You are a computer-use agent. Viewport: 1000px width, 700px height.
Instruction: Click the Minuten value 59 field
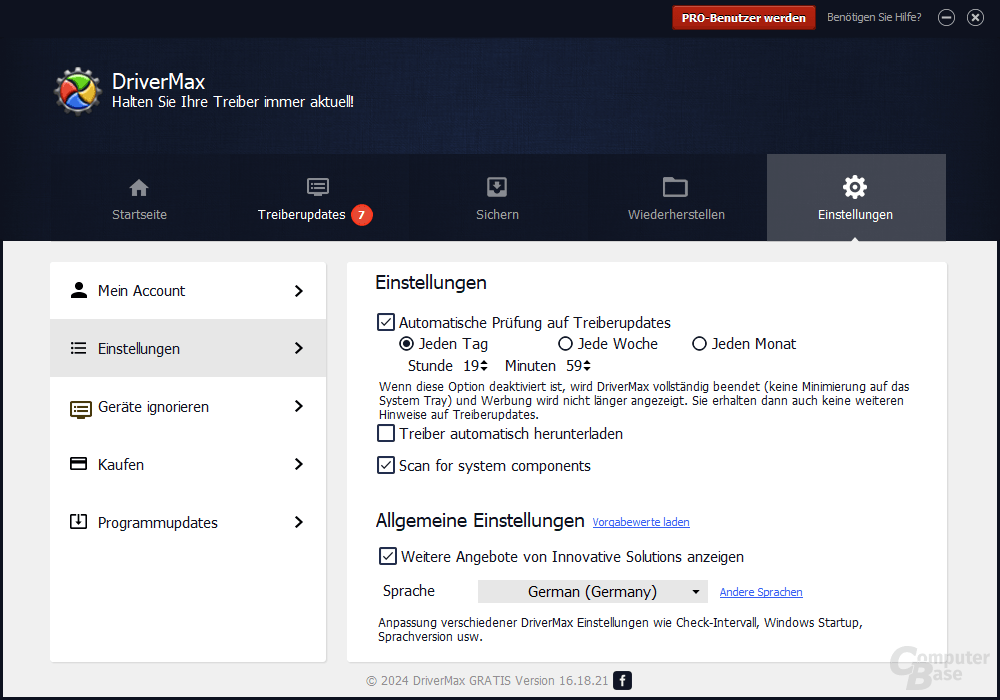(x=574, y=366)
